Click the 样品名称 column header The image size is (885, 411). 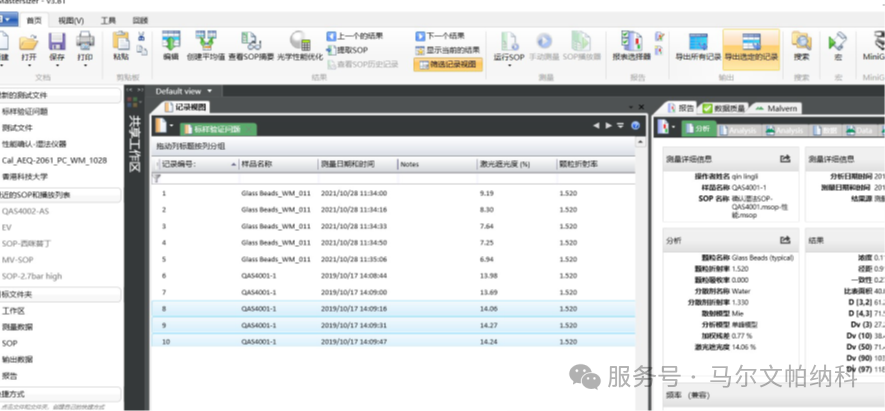point(258,164)
